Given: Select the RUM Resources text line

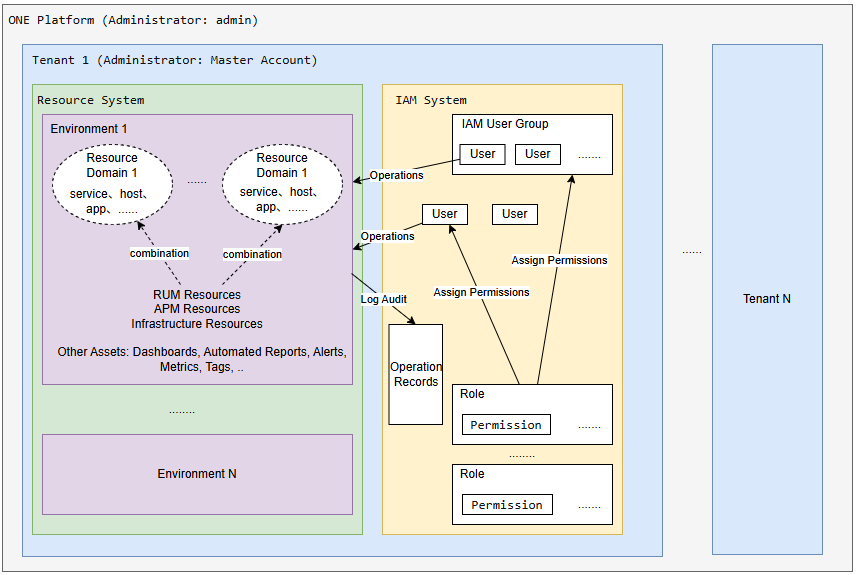Looking at the screenshot, I should pyautogui.click(x=197, y=295).
